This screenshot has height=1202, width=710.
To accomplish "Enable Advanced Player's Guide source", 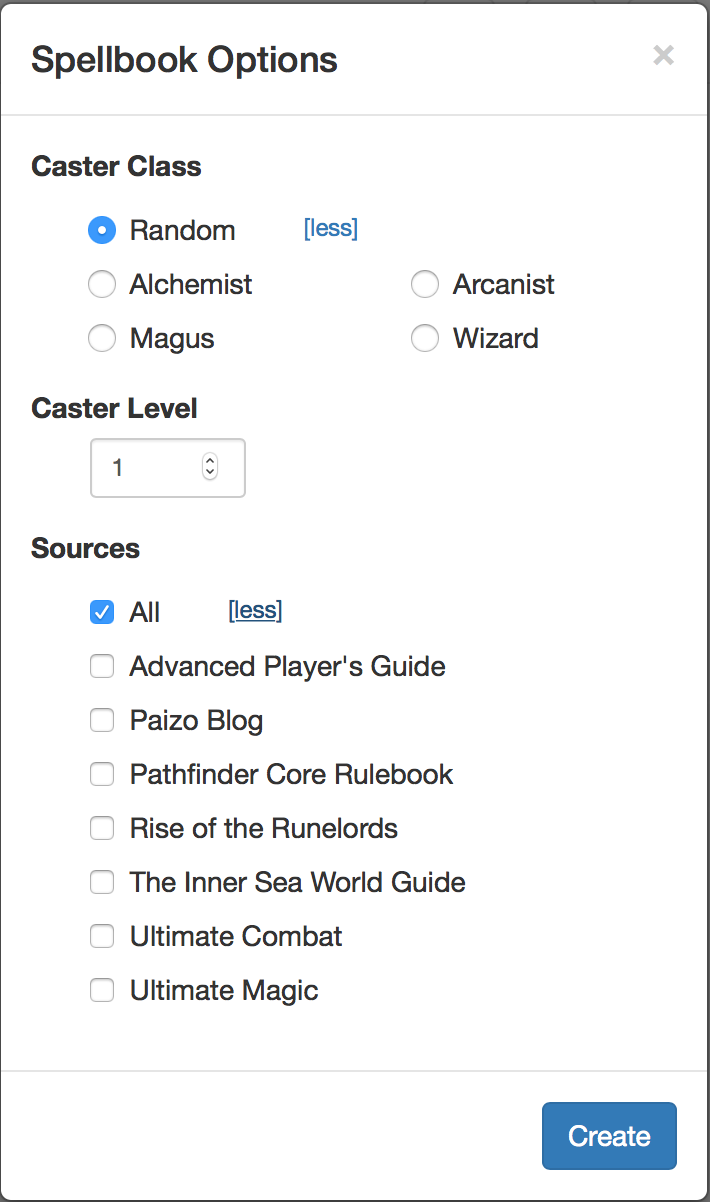I will tap(102, 666).
